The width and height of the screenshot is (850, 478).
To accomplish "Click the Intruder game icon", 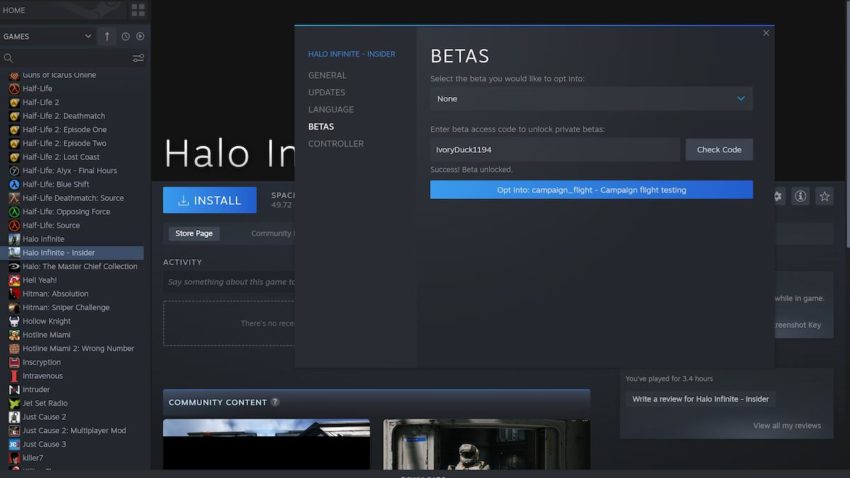I will (14, 389).
